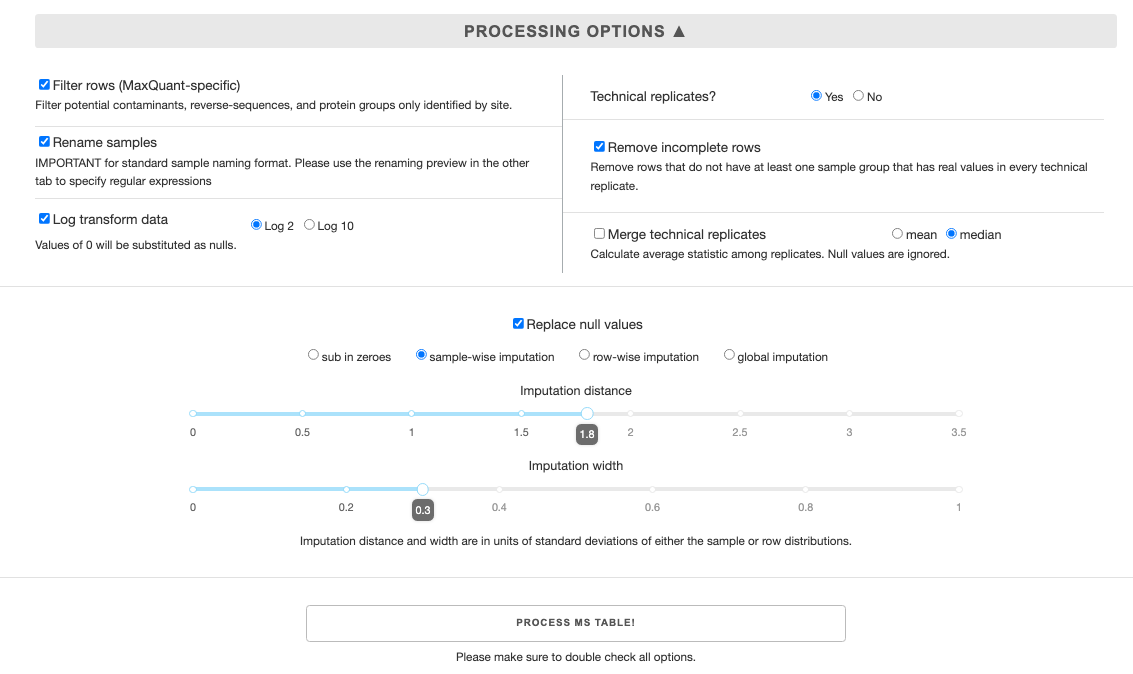The width and height of the screenshot is (1133, 674).
Task: Toggle Replace null values checkbox
Action: tap(518, 324)
